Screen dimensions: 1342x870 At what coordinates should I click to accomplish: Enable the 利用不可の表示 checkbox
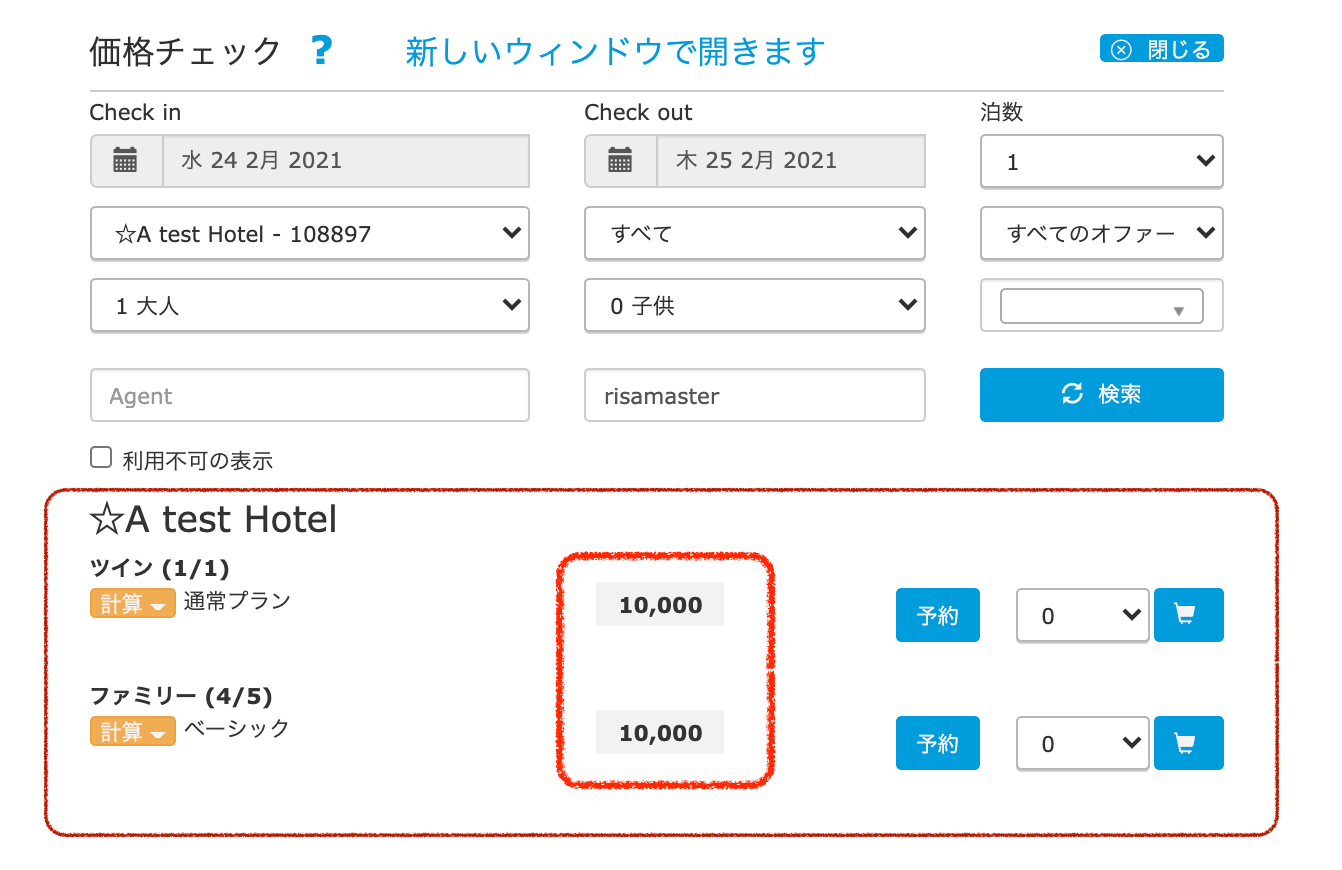point(101,458)
